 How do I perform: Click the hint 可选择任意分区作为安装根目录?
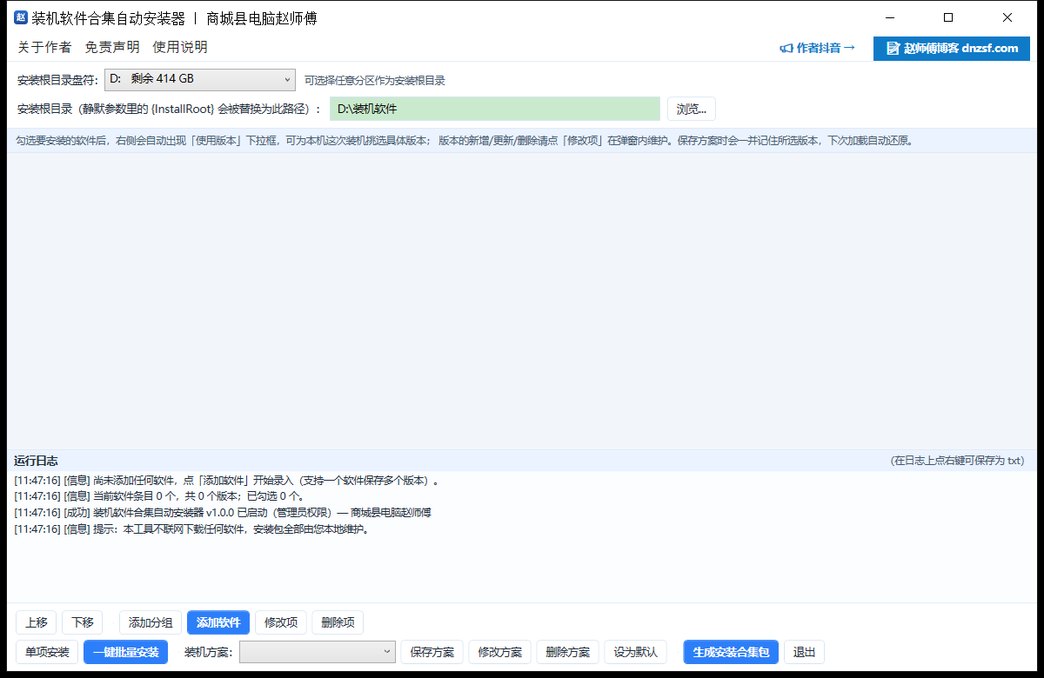375,81
